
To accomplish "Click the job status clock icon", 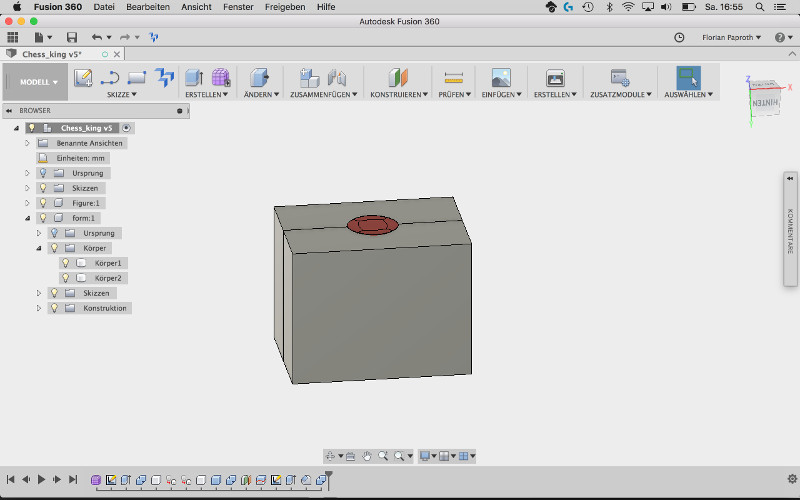I will pos(680,37).
